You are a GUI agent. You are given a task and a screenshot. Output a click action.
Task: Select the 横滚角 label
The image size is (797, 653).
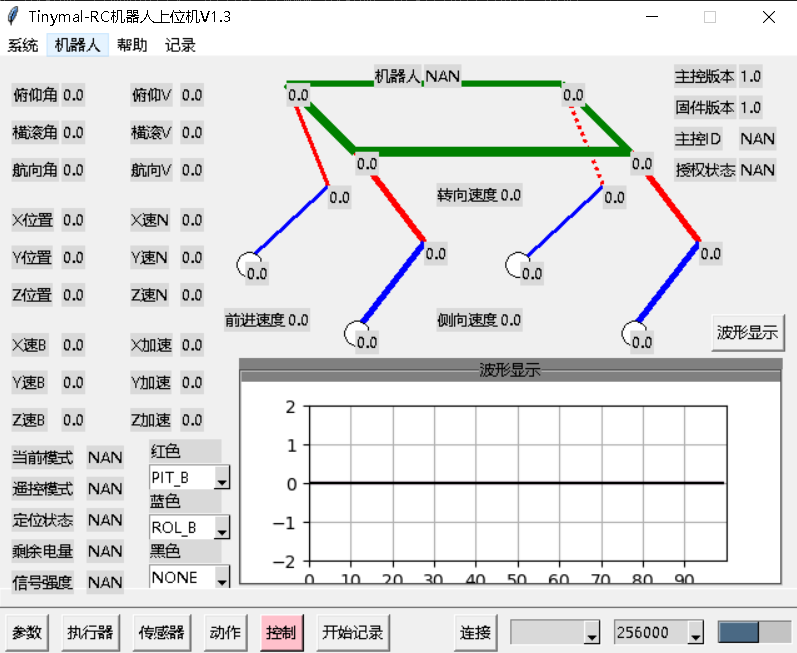point(35,133)
